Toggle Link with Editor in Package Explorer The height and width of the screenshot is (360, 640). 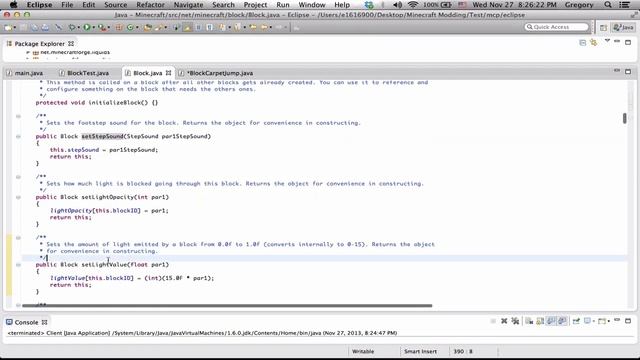(594, 43)
